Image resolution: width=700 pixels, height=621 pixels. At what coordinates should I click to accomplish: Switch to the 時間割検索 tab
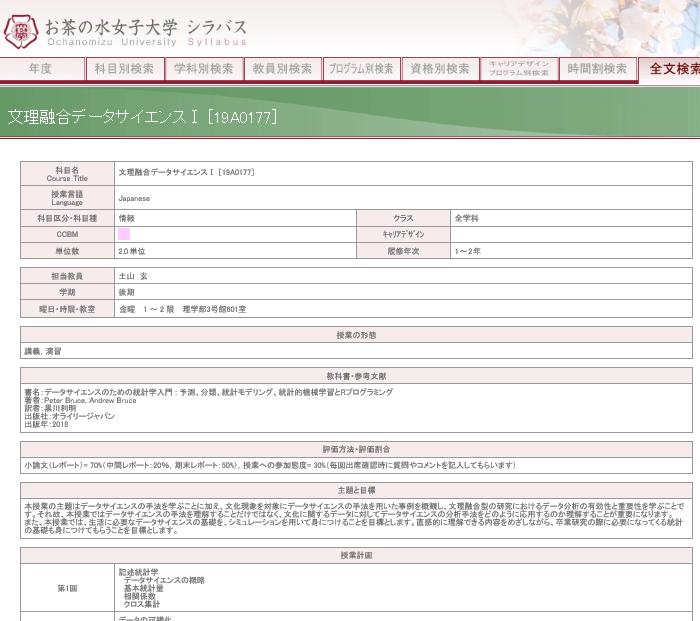click(x=597, y=69)
